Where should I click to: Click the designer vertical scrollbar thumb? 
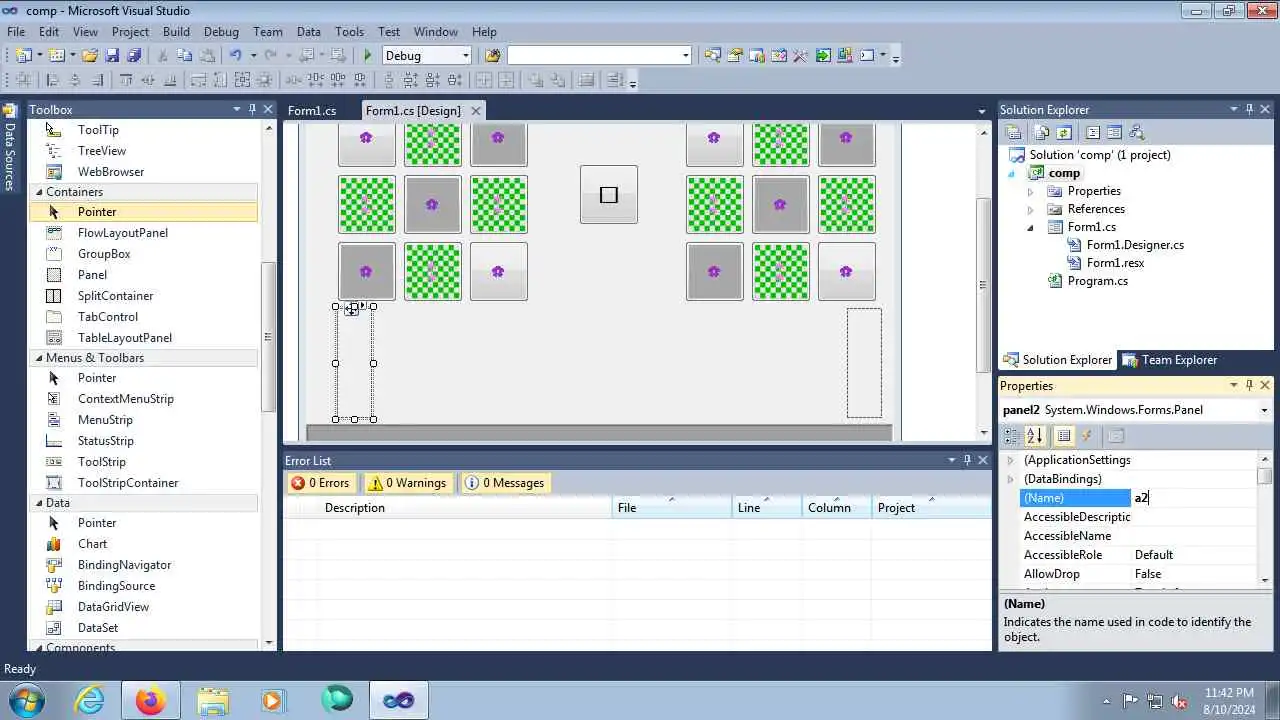click(x=983, y=285)
